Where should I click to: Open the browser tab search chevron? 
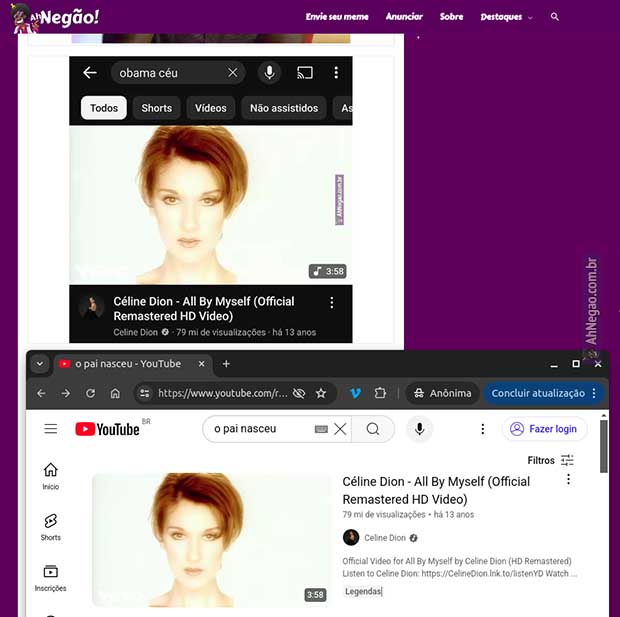39,364
